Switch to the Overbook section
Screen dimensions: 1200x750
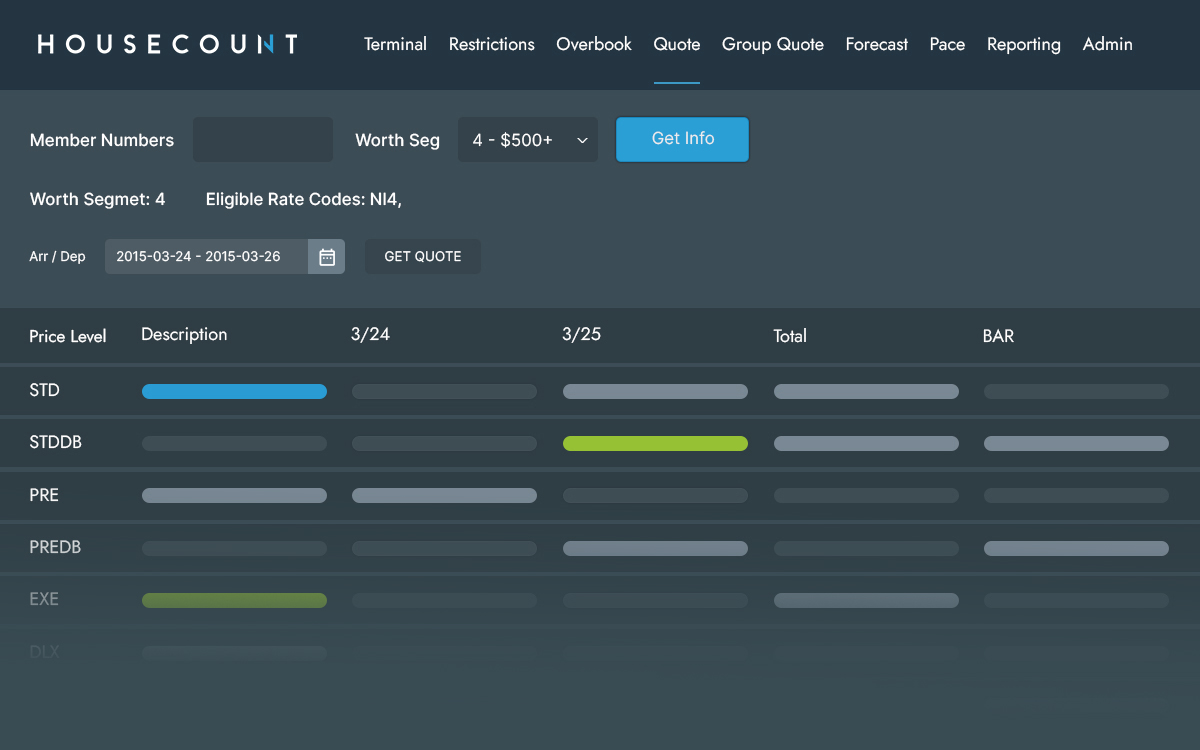pos(594,44)
